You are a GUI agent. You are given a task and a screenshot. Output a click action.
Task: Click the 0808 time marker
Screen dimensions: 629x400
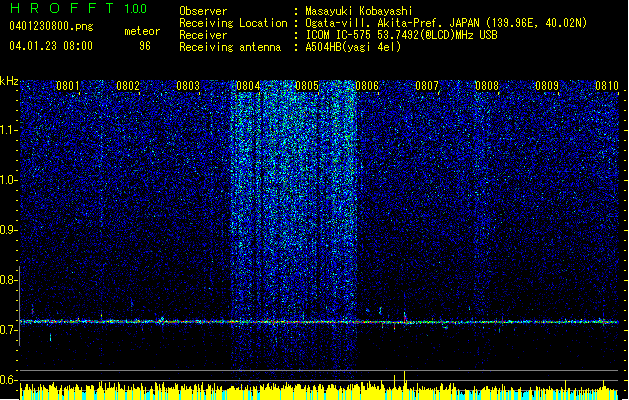pos(487,86)
